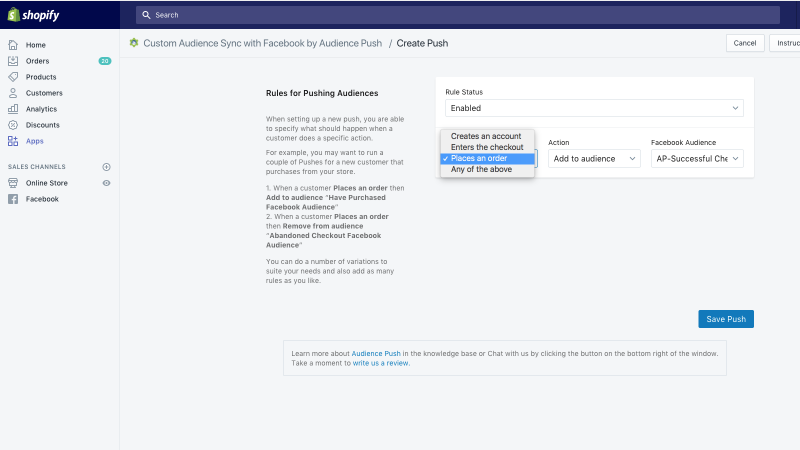Click the Cancel button
This screenshot has height=450, width=800.
[x=745, y=43]
